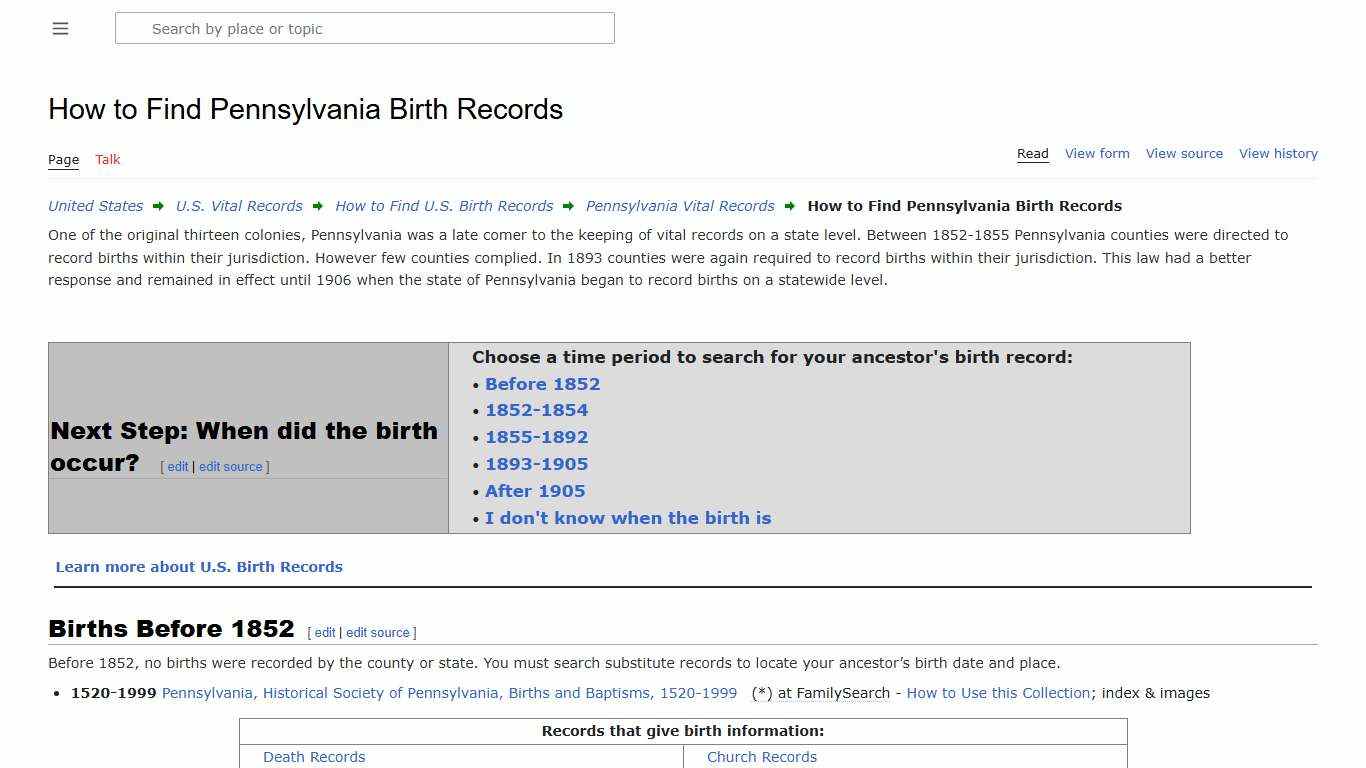Navigate to Pennsylvania Vital Records breadcrumb
The image size is (1366, 768).
point(679,206)
